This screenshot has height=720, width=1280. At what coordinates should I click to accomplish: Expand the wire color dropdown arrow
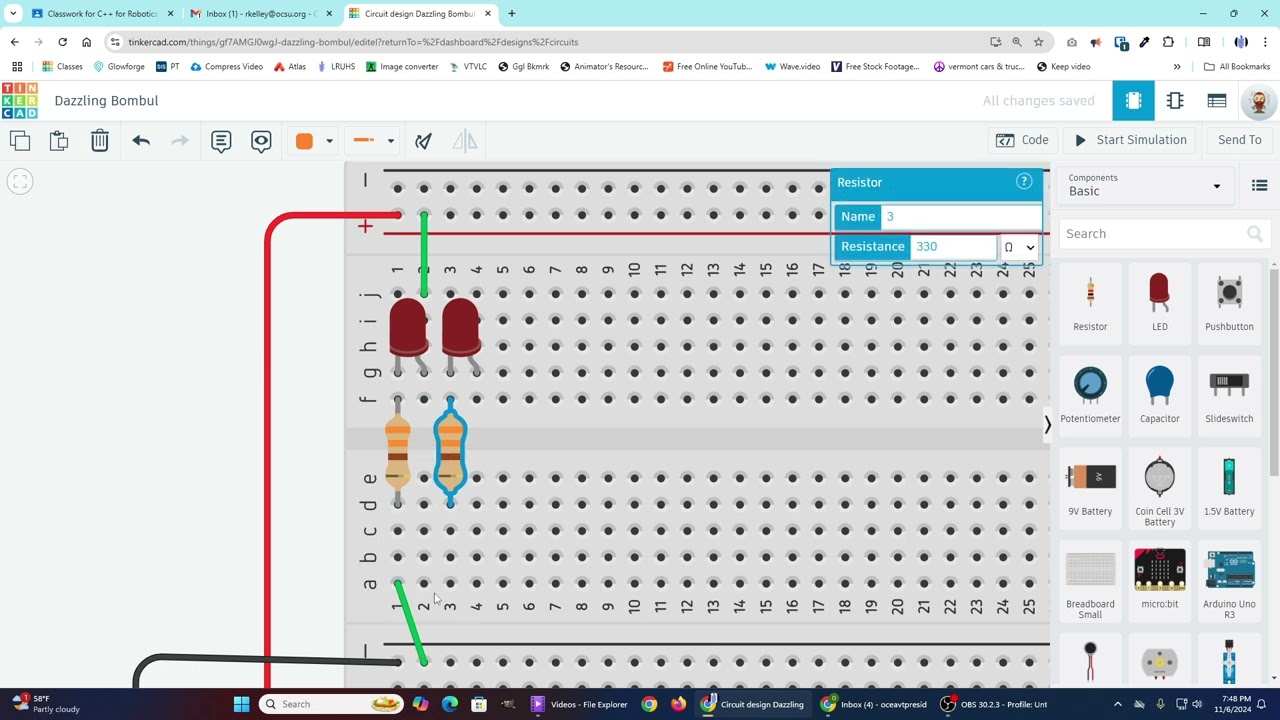[x=329, y=141]
